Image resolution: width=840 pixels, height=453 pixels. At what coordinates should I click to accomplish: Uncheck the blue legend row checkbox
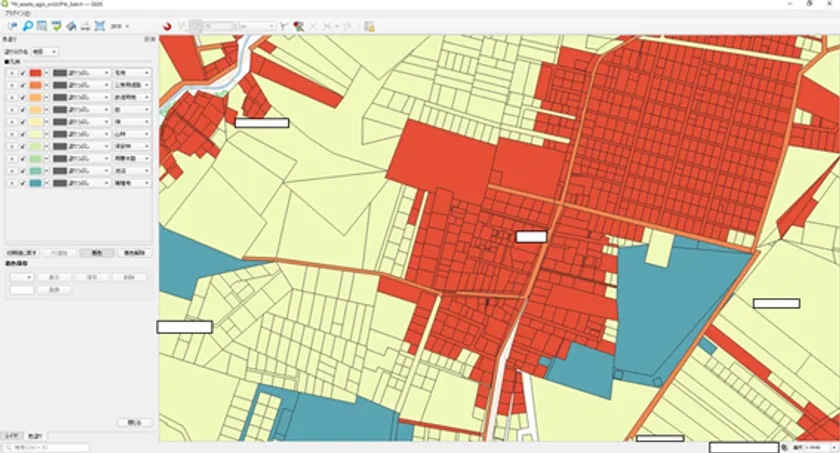tap(22, 184)
